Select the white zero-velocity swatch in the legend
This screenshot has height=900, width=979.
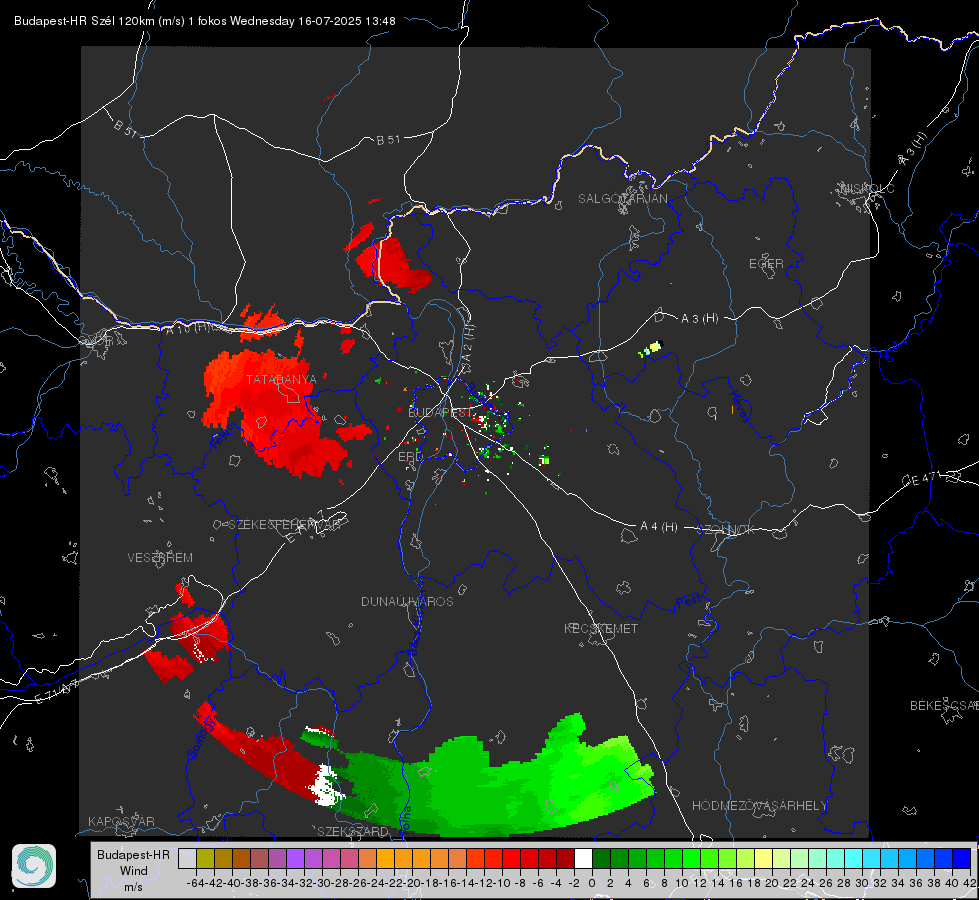(583, 859)
